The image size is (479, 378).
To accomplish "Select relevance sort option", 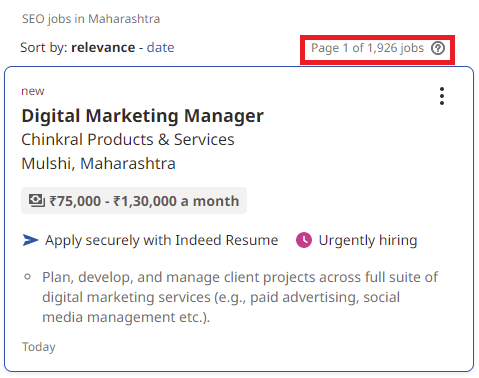I will (103, 47).
